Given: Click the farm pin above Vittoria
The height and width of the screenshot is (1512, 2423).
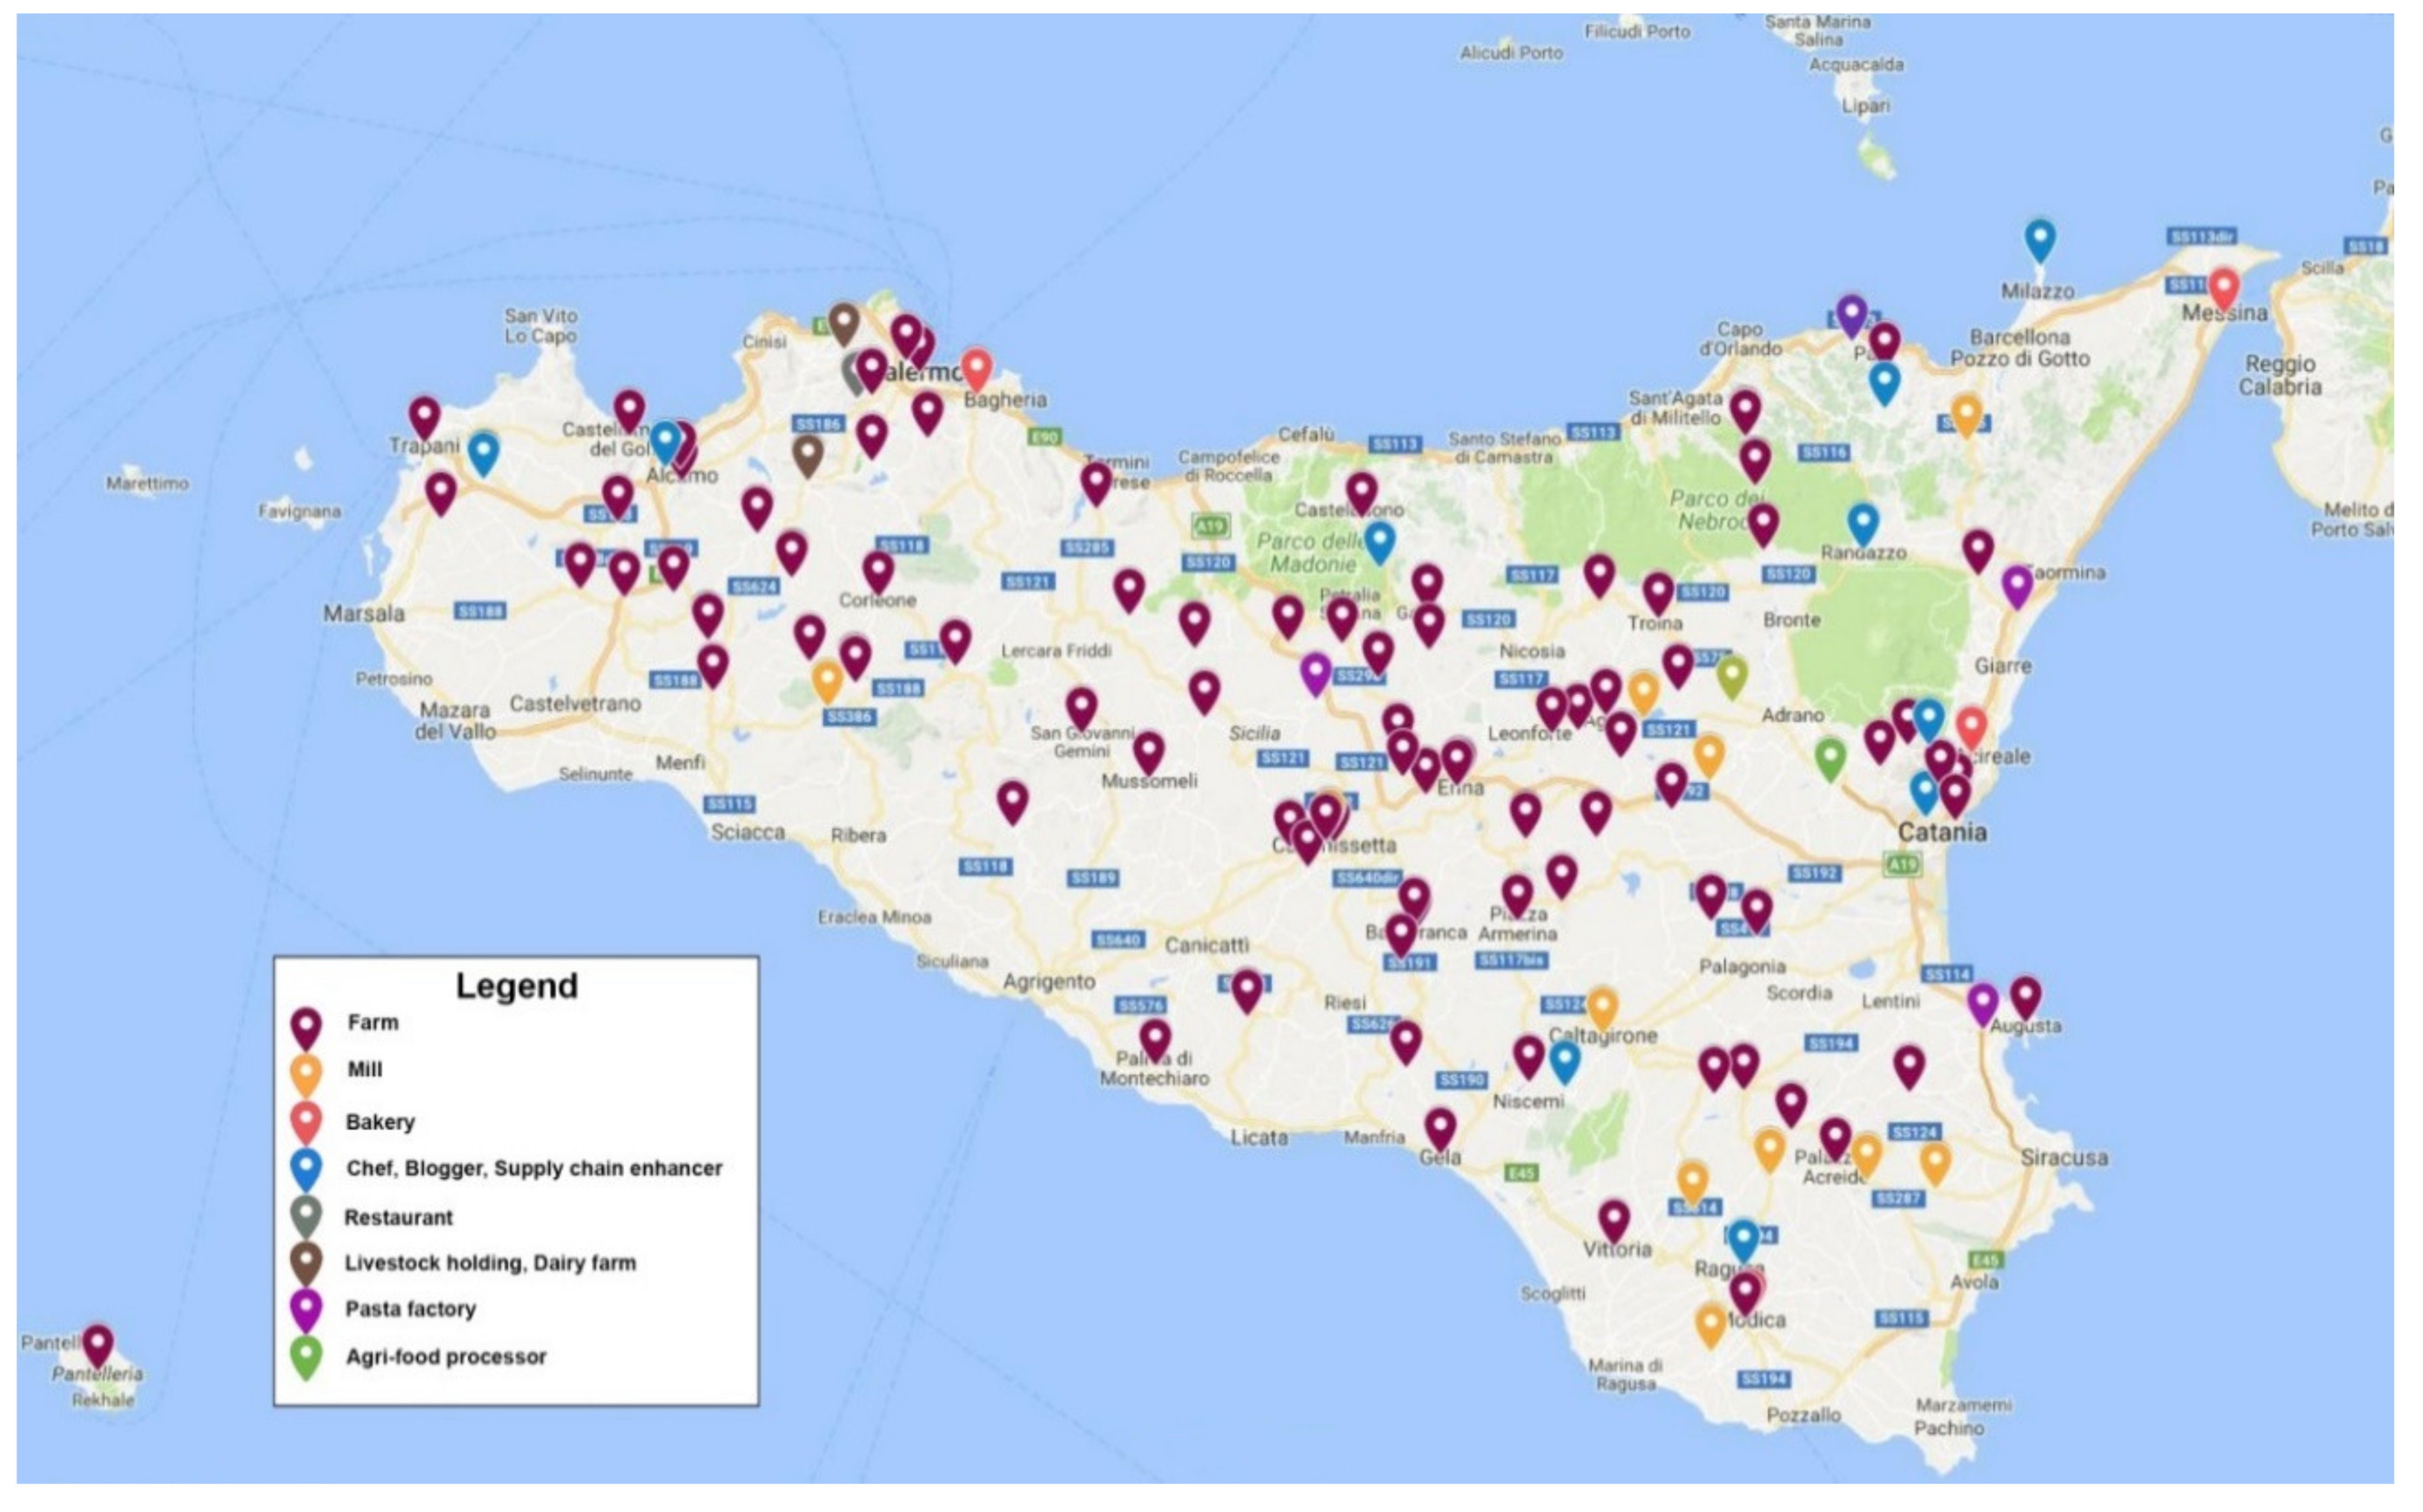Looking at the screenshot, I should (x=1614, y=1219).
